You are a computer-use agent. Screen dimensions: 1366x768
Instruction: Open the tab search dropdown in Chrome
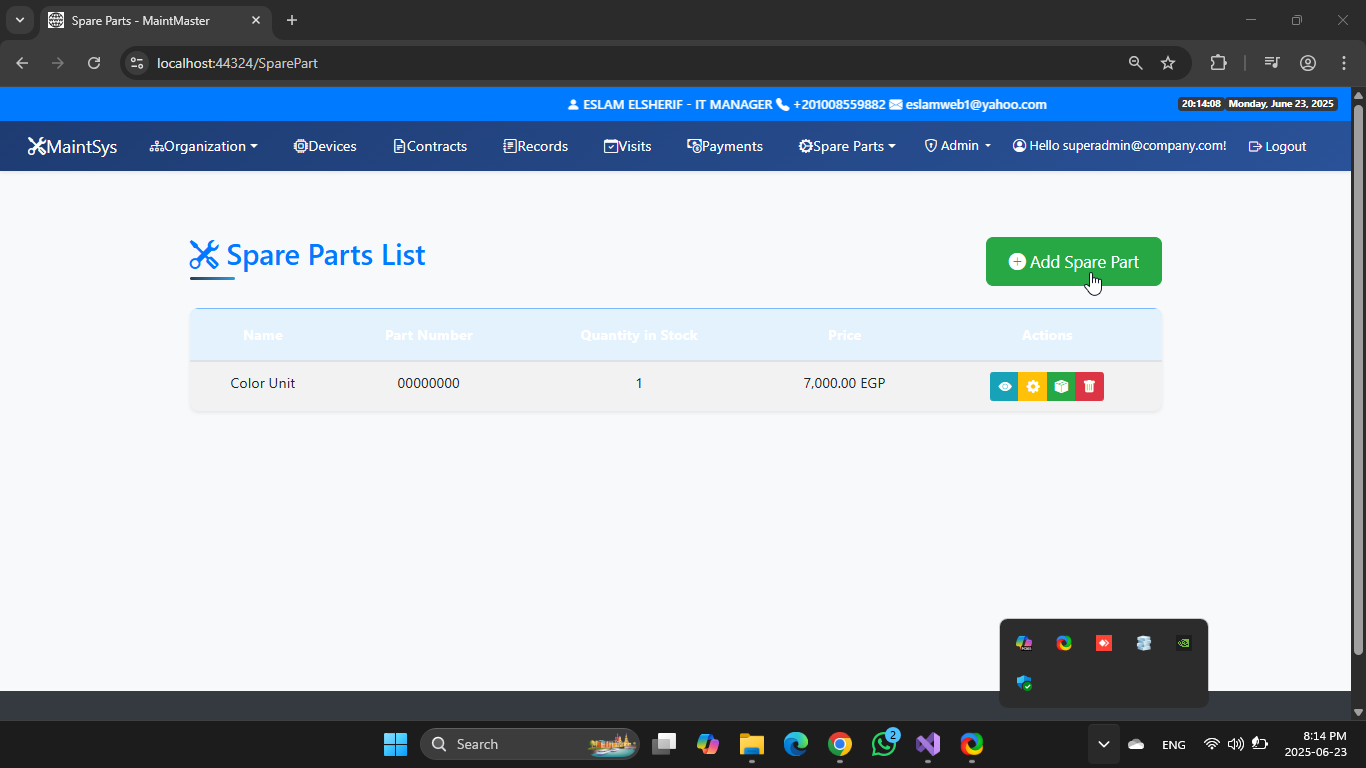pos(20,20)
